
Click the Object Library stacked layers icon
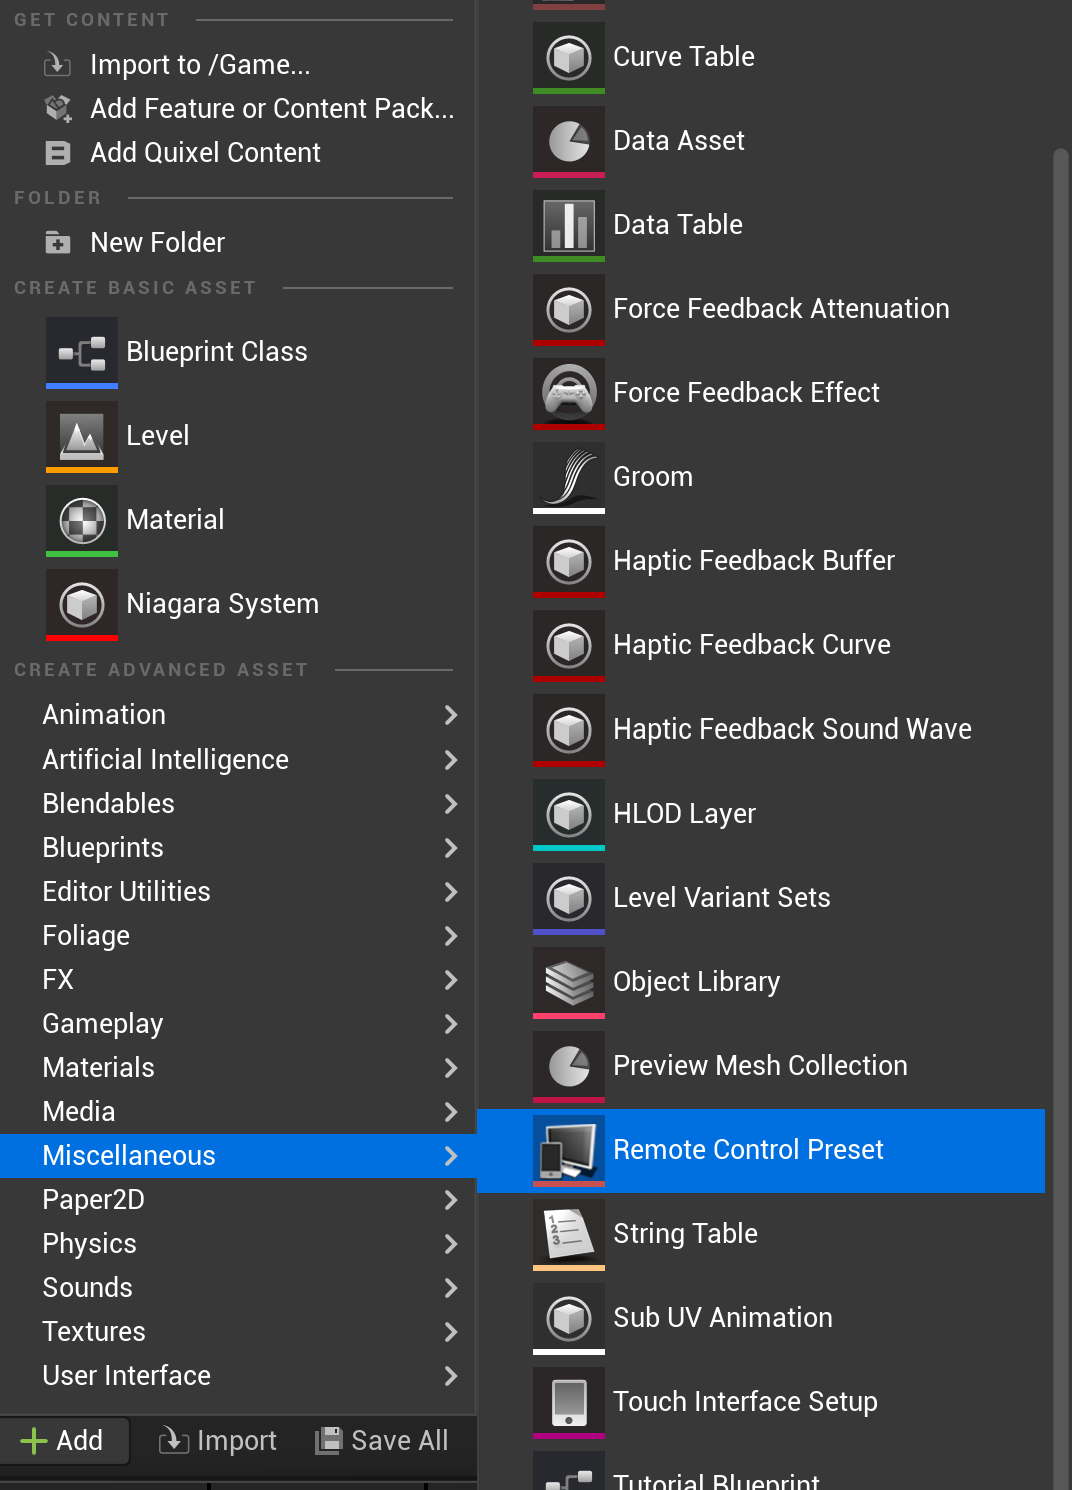click(568, 982)
